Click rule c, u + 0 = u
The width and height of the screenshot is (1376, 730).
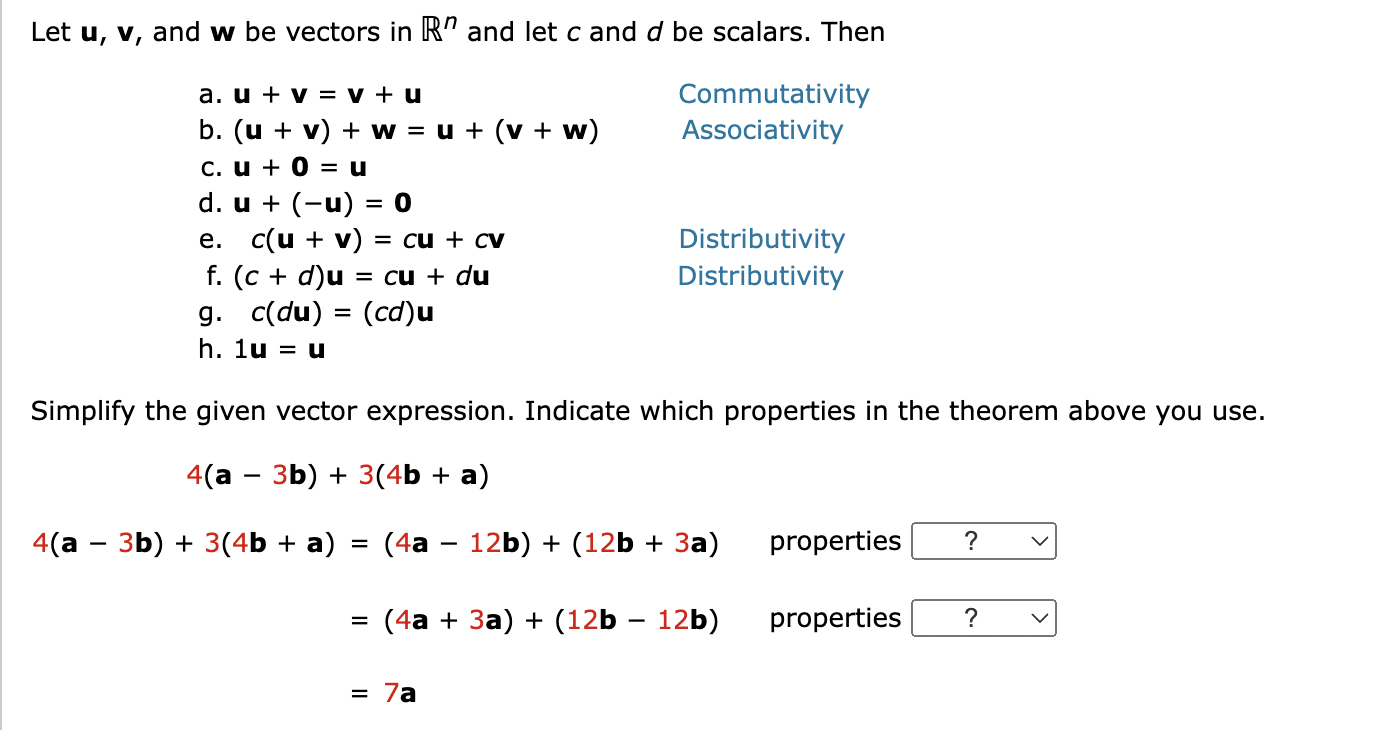pos(283,167)
